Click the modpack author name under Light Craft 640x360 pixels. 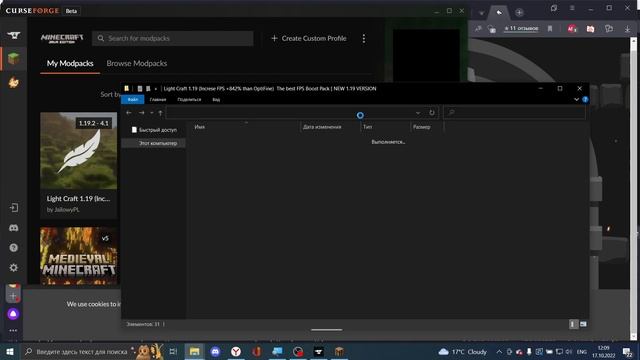[x=63, y=209]
